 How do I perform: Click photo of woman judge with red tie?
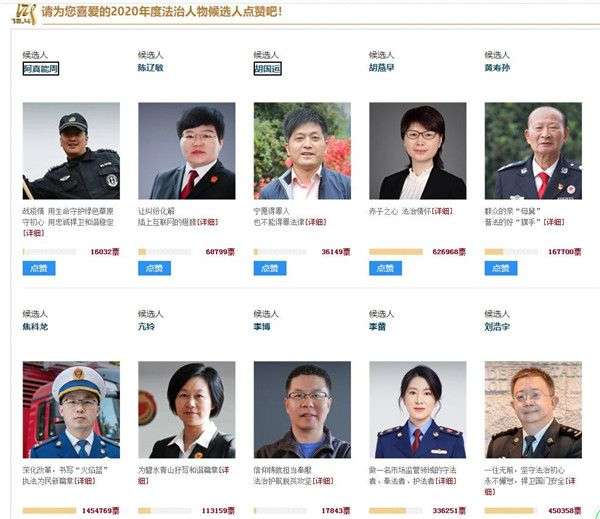pos(187,151)
